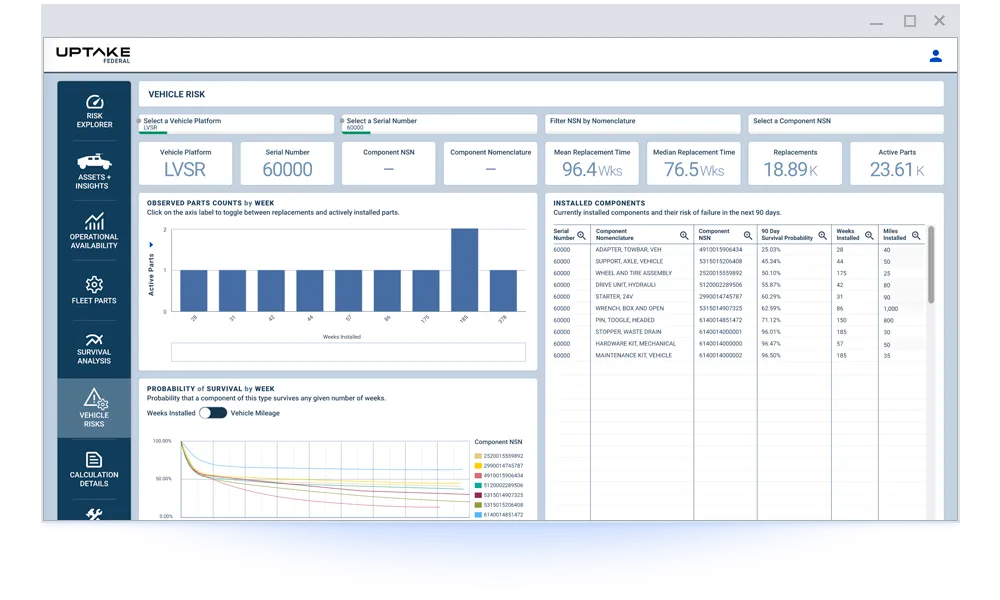Viewport: 1000px width, 600px height.
Task: Click the bar for week 28
Action: tap(193, 291)
